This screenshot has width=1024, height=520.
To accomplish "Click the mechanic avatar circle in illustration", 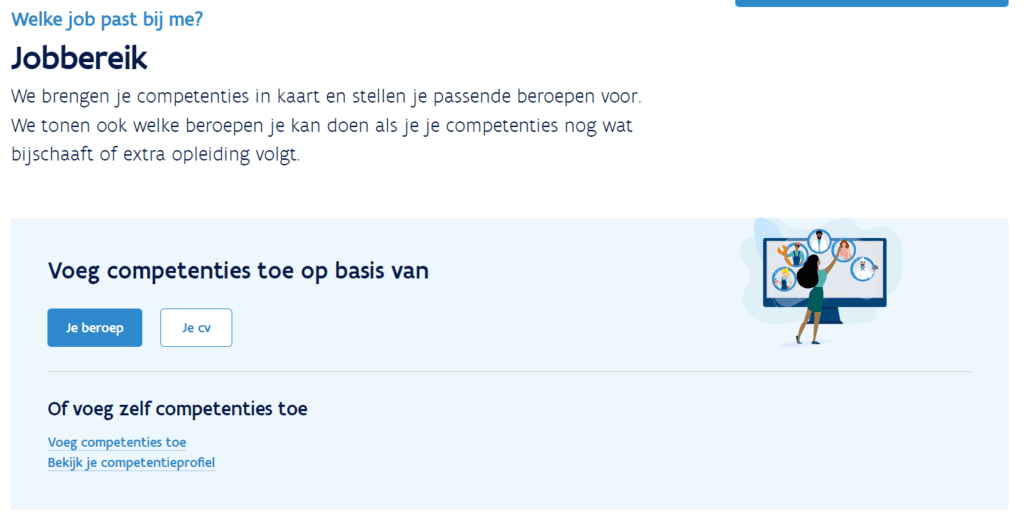I will pos(795,253).
